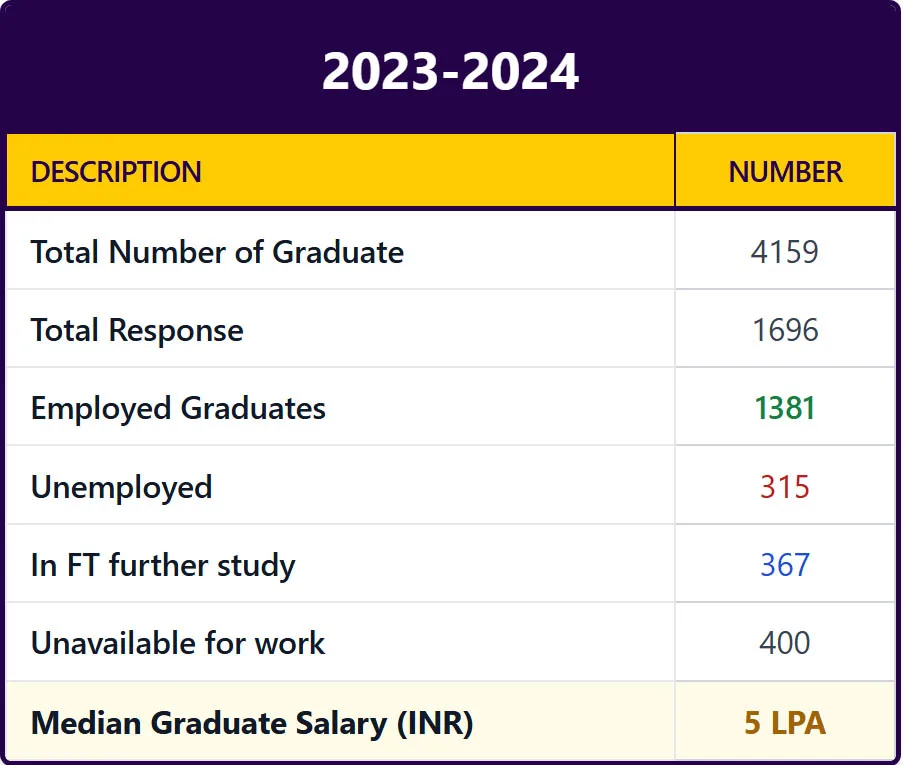Select the Total Response row label

pos(137,330)
